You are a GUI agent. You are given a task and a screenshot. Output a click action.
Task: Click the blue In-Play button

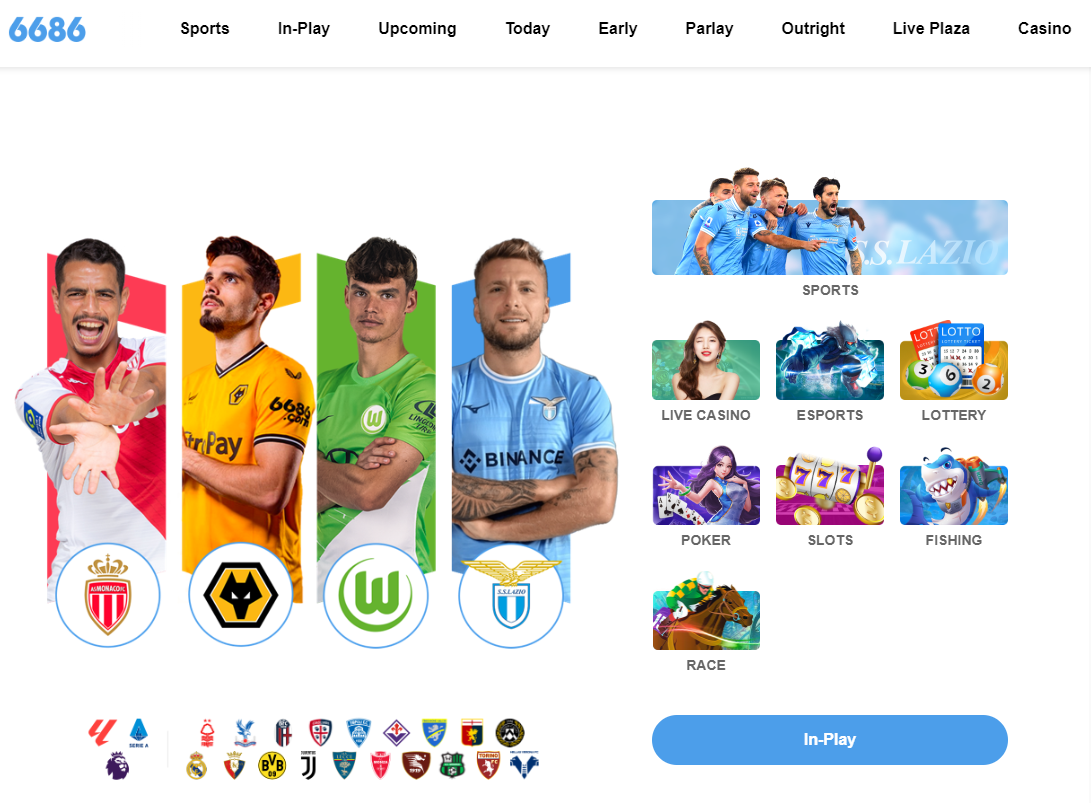(x=829, y=740)
